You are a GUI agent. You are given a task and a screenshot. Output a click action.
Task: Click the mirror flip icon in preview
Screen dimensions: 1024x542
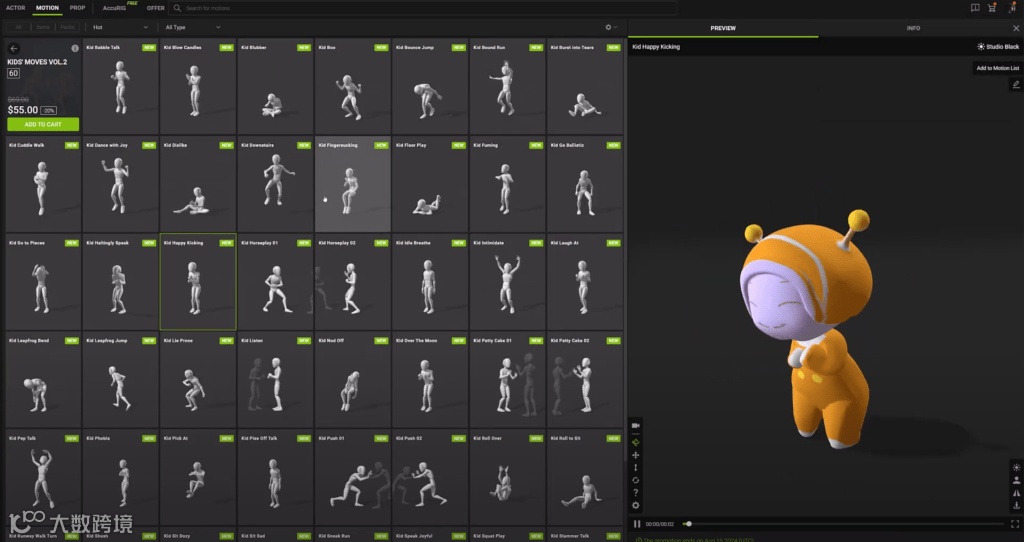pyautogui.click(x=1016, y=493)
